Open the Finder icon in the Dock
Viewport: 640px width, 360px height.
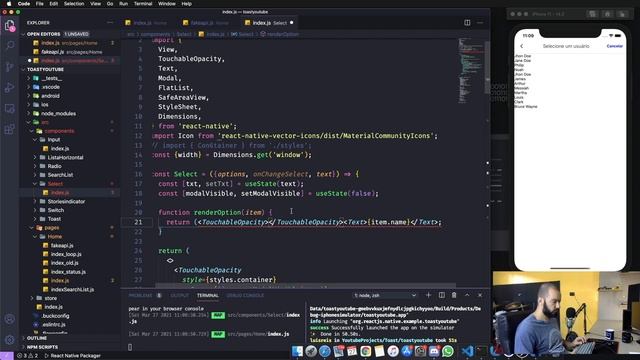(298, 351)
